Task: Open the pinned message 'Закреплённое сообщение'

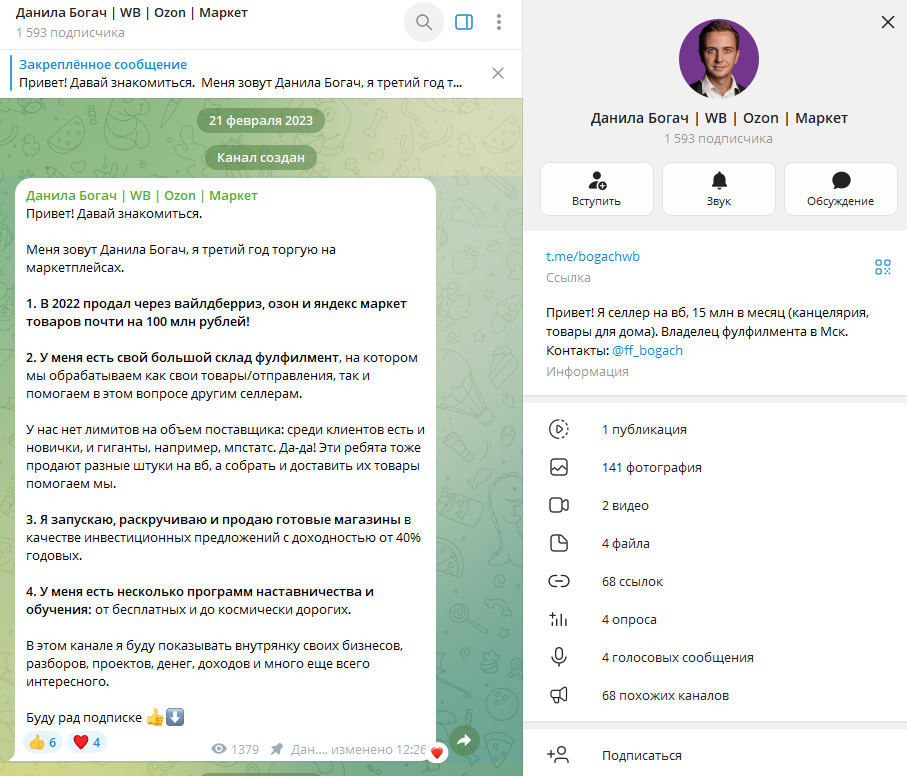Action: [241, 73]
